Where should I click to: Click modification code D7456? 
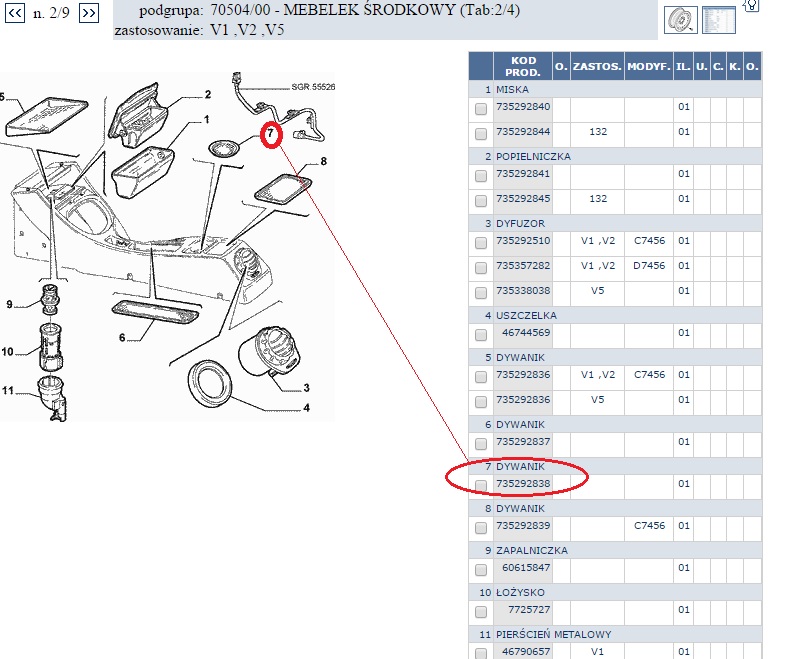[x=649, y=266]
